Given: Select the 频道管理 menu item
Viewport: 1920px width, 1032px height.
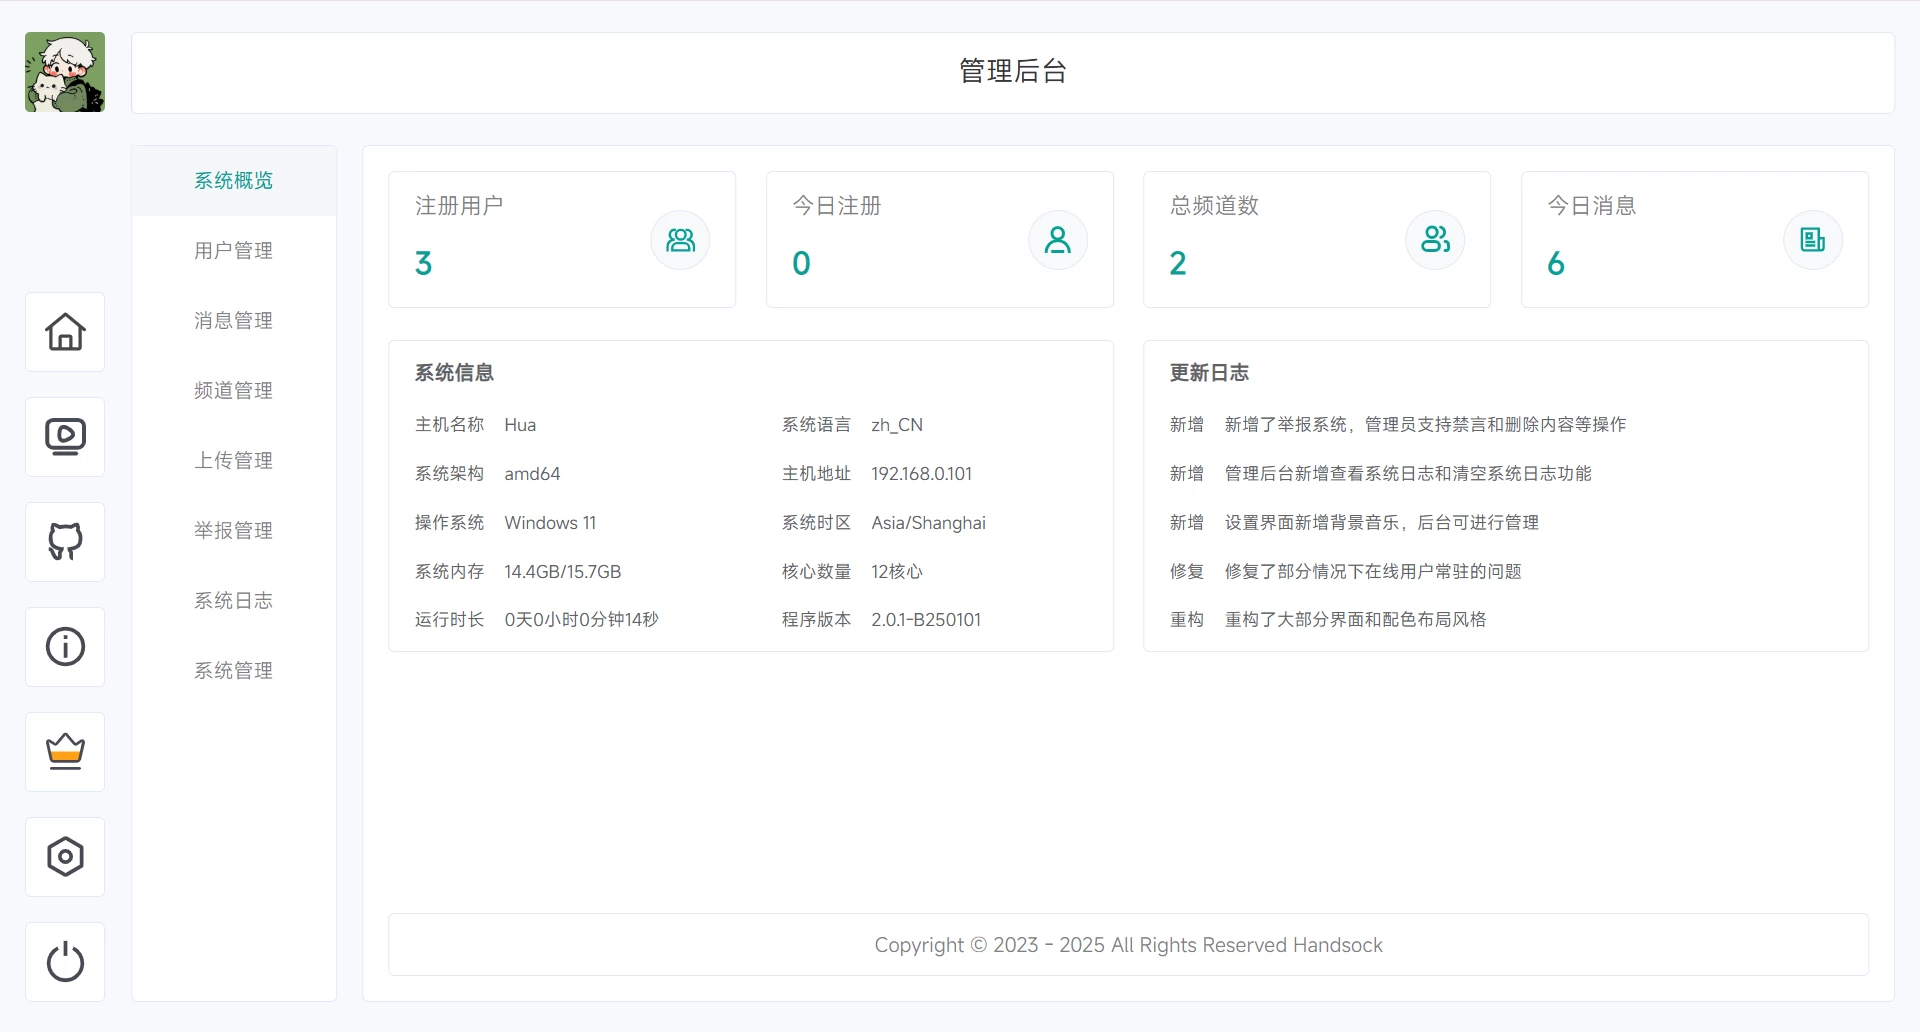Looking at the screenshot, I should point(233,391).
